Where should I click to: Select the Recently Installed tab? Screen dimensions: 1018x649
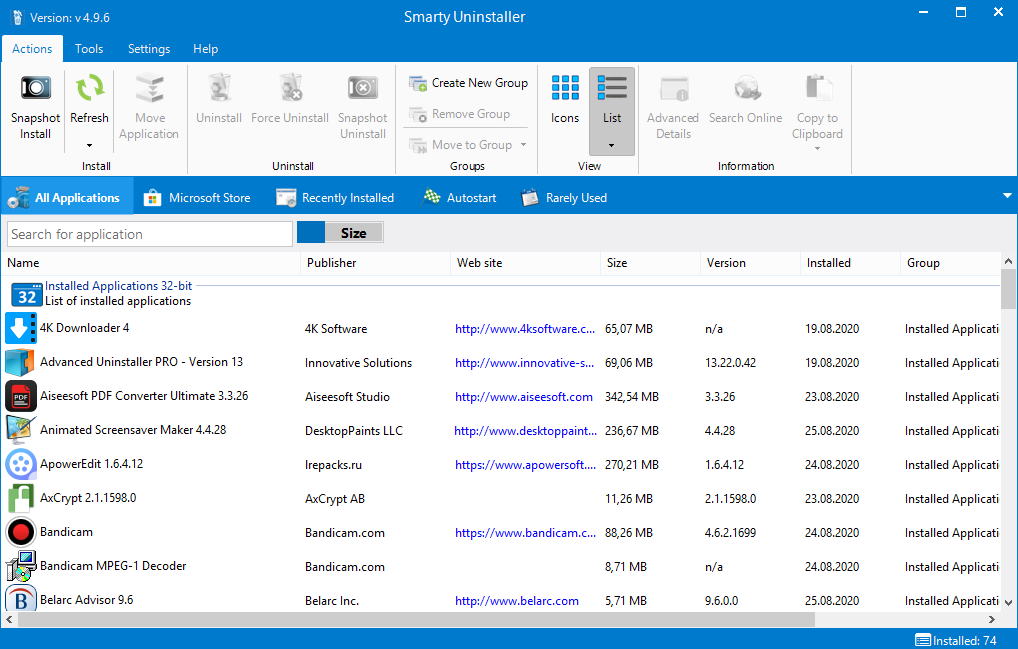pyautogui.click(x=336, y=197)
